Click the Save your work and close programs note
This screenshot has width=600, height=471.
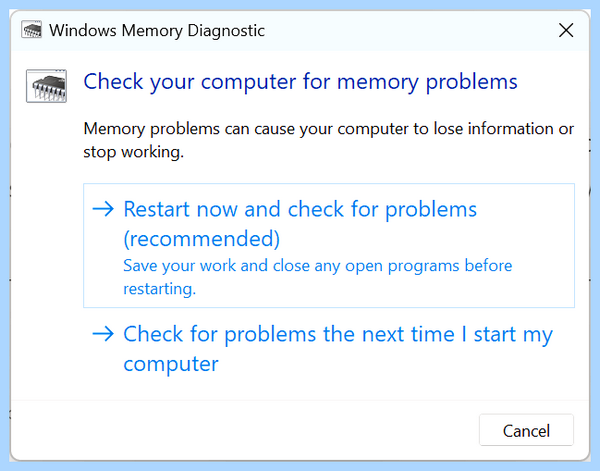tap(318, 277)
